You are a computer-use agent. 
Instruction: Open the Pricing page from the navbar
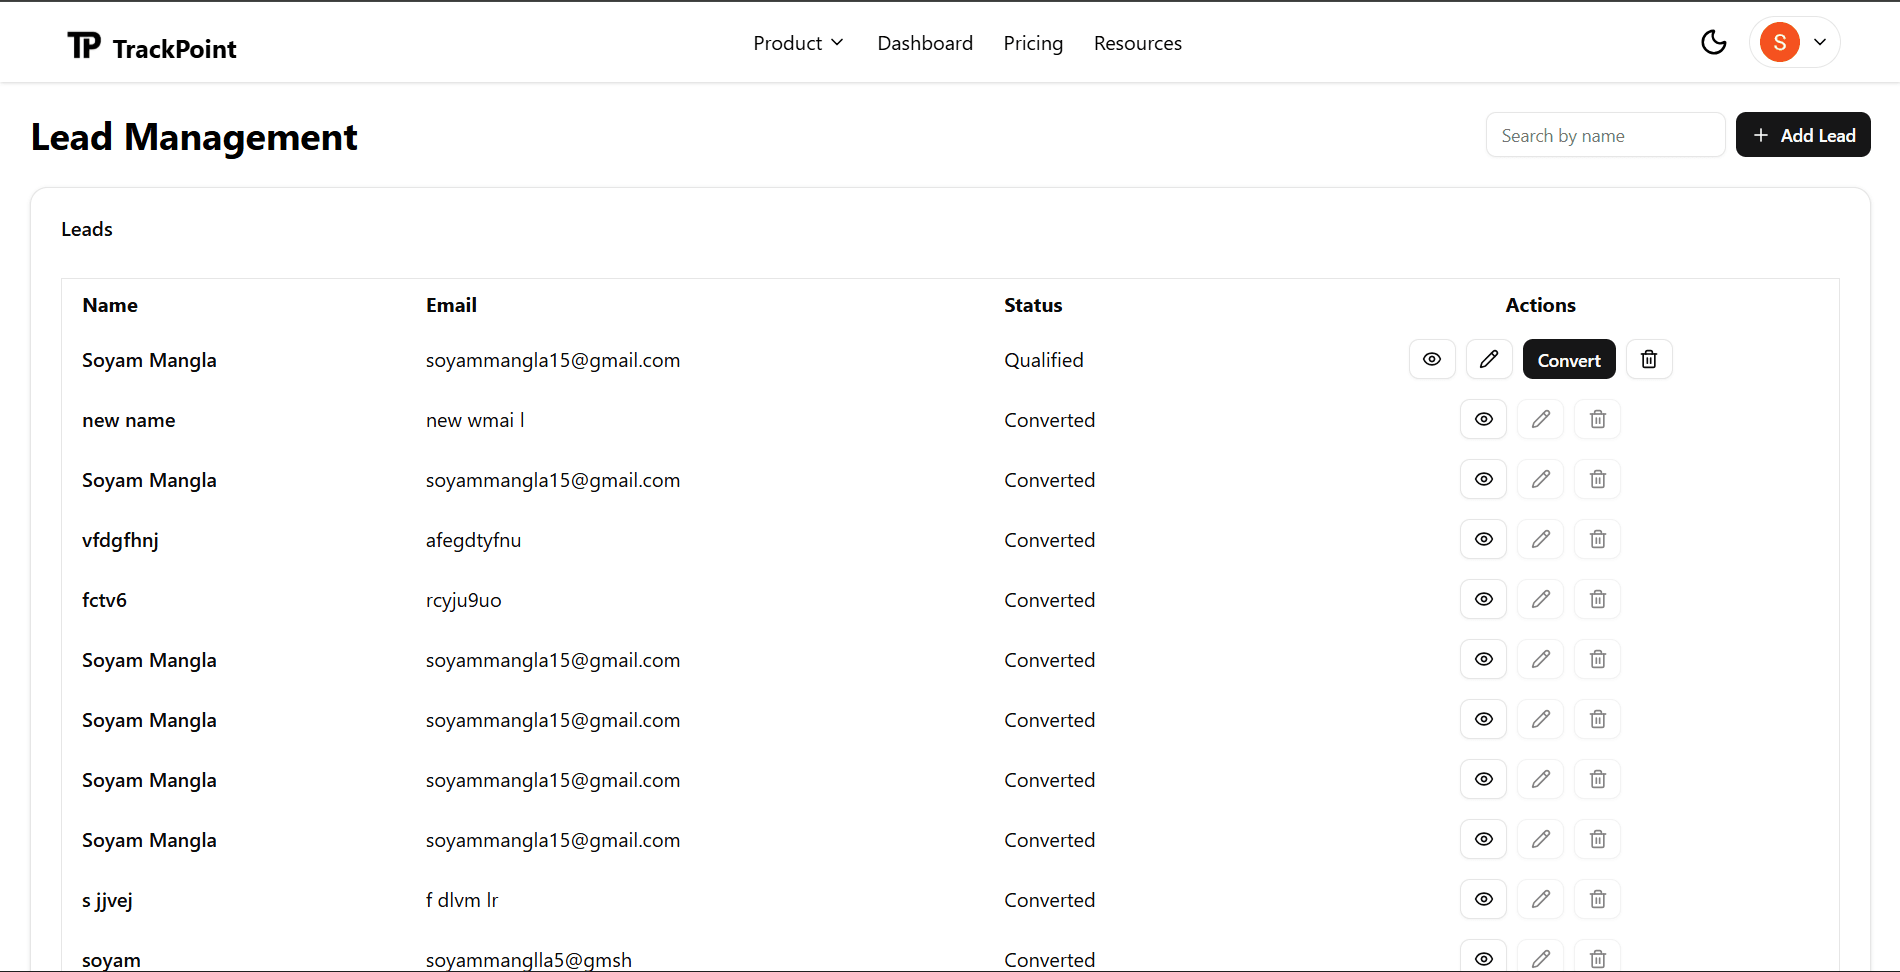pos(1033,42)
